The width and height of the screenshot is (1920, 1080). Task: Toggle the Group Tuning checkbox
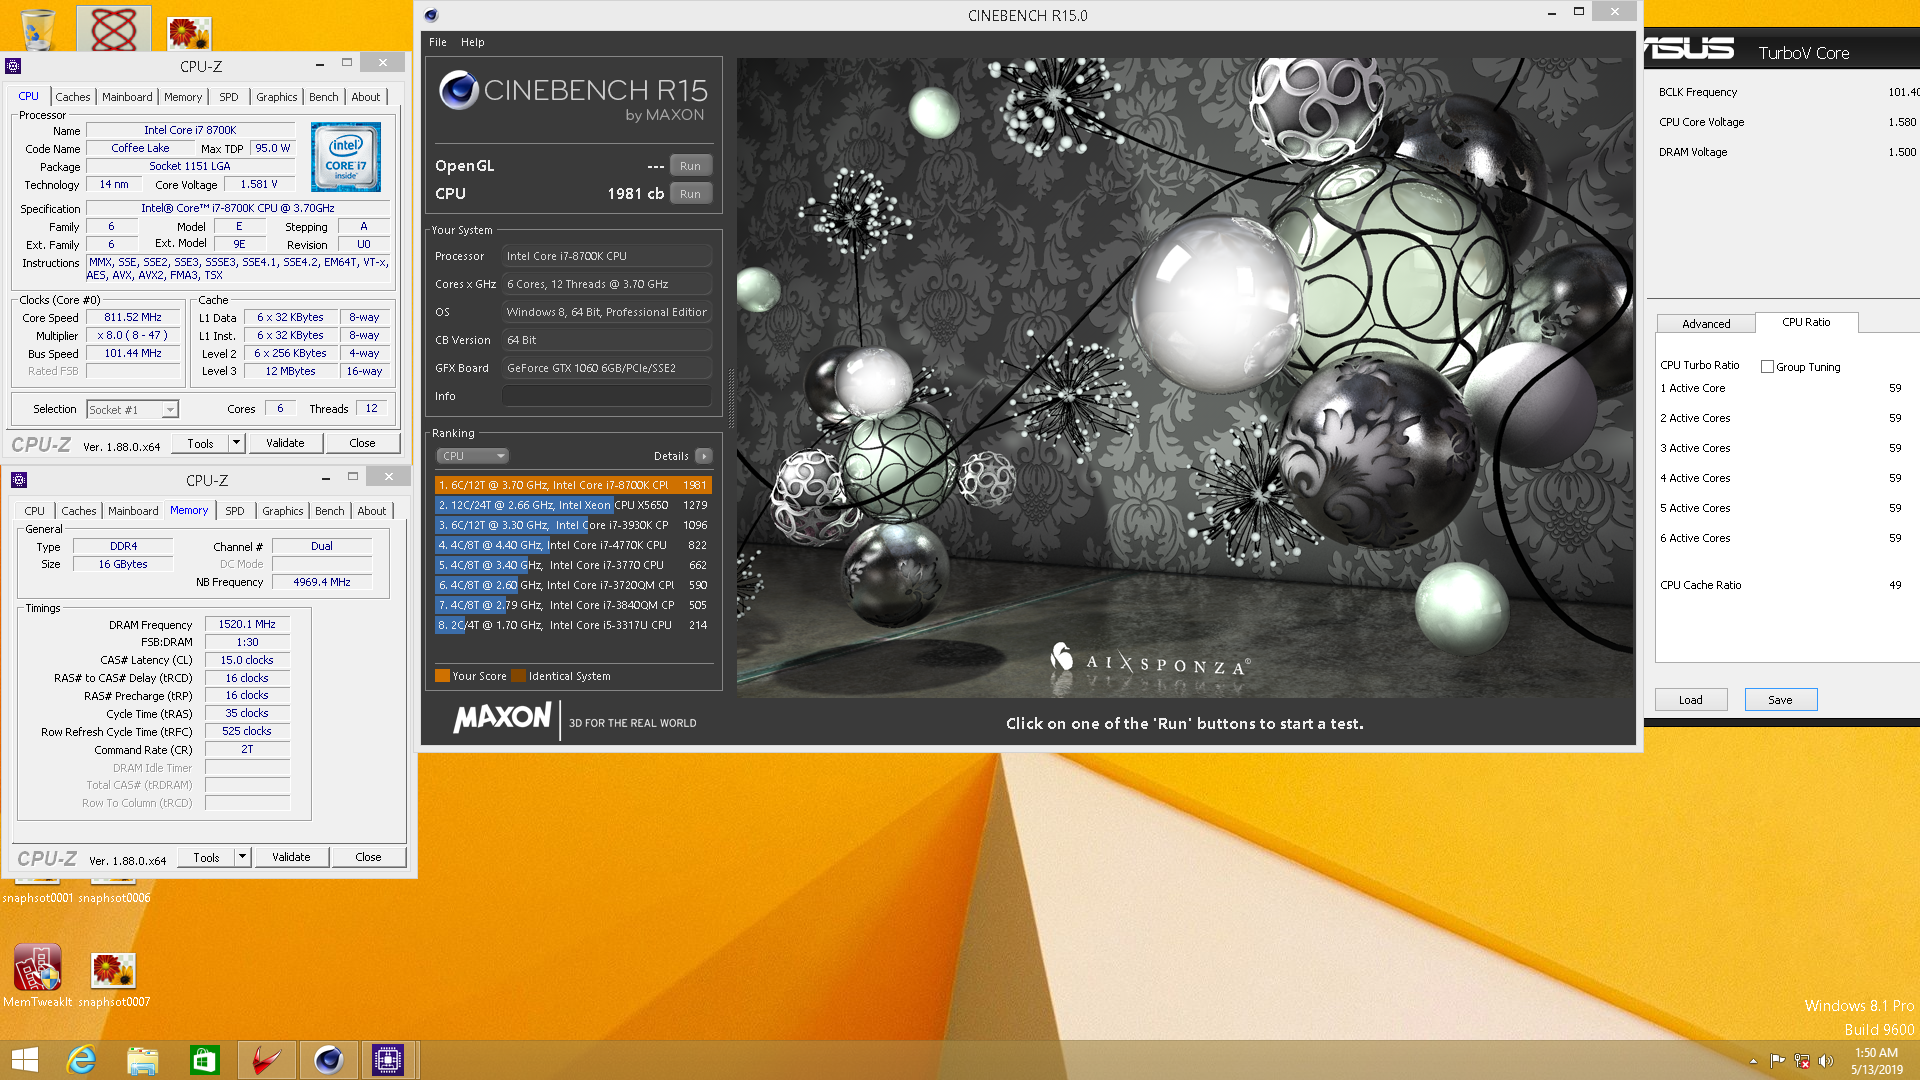click(1767, 367)
